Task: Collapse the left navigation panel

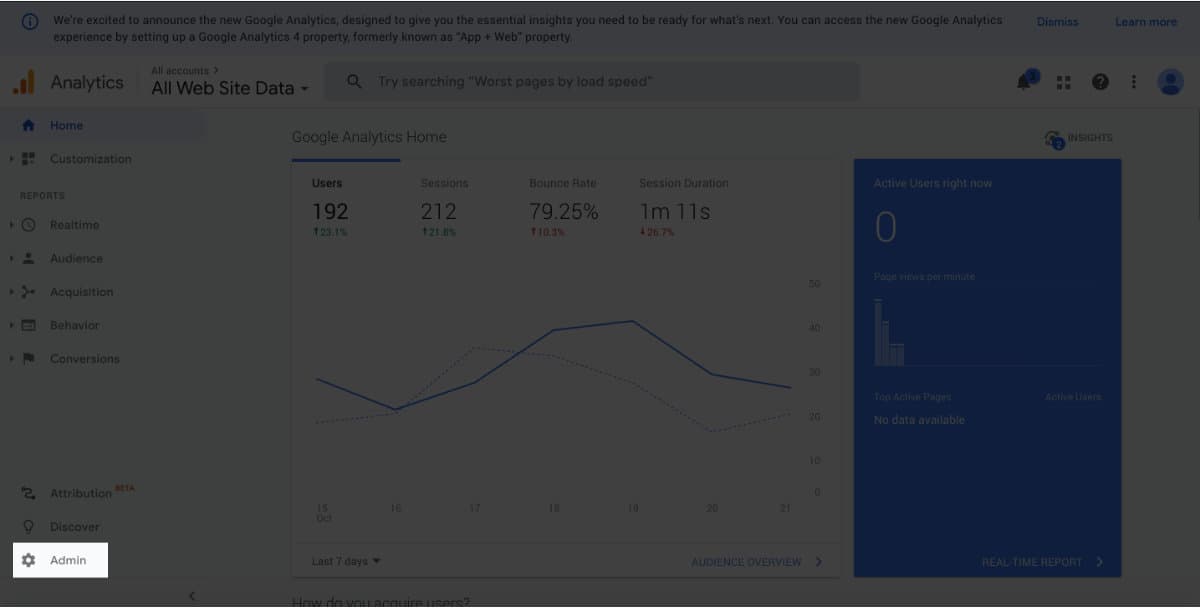Action: pyautogui.click(x=191, y=595)
